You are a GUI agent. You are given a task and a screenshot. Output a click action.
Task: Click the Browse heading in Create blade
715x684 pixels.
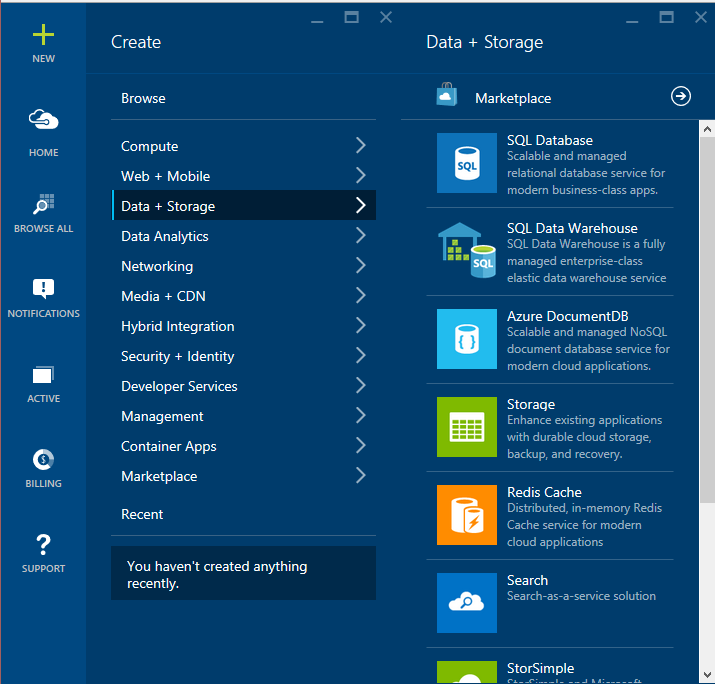(143, 98)
